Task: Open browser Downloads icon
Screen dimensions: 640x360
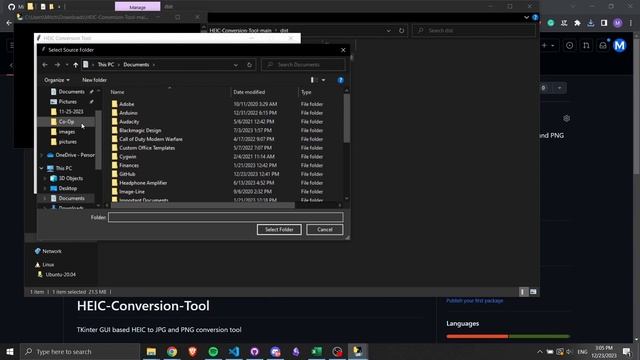Action: coord(591,23)
